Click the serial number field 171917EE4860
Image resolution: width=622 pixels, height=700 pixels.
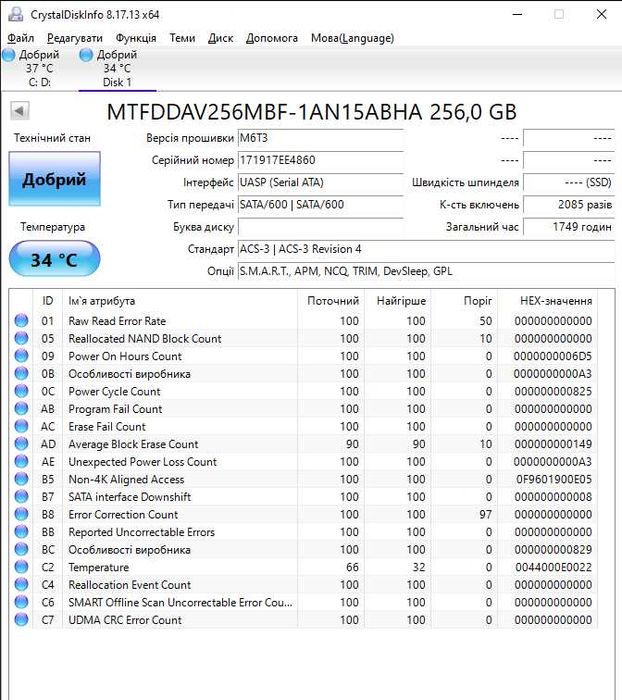coord(321,160)
